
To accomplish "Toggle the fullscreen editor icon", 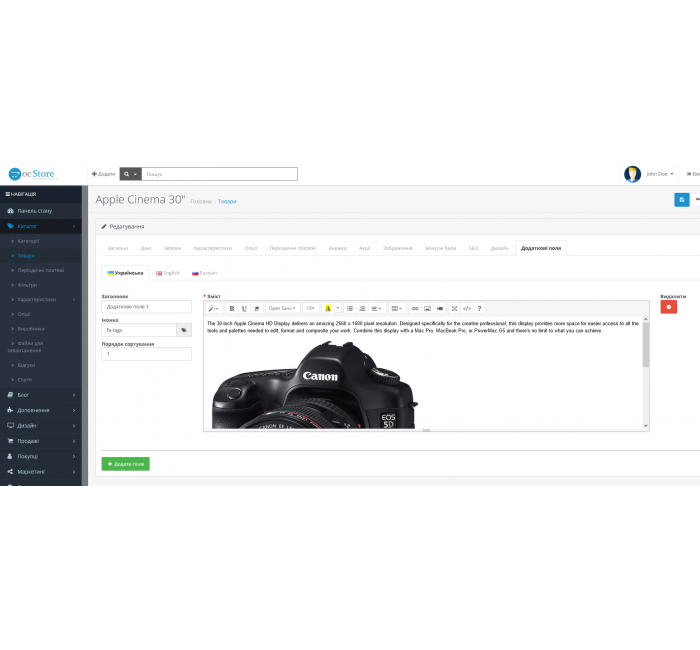I will (x=454, y=308).
